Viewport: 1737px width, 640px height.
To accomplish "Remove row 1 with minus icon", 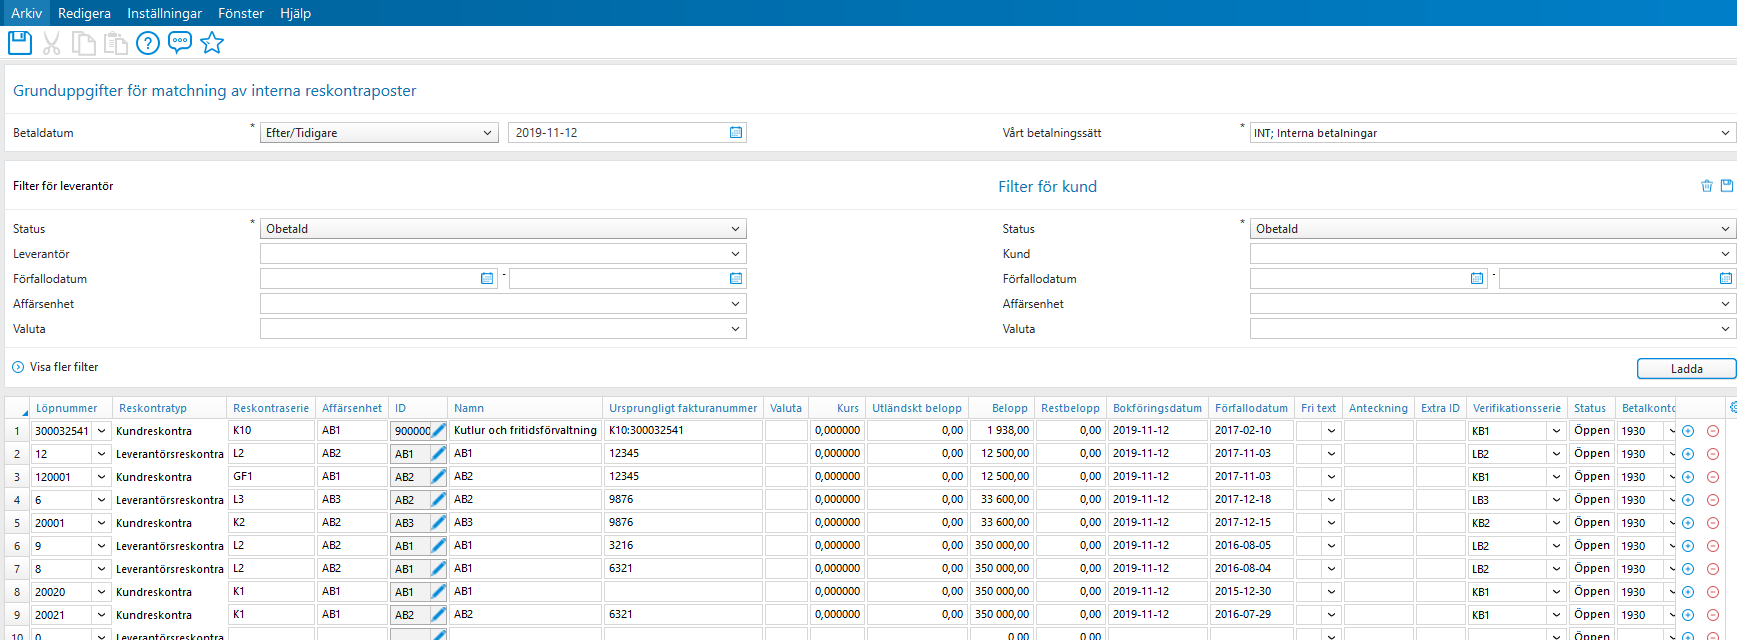I will 1713,431.
